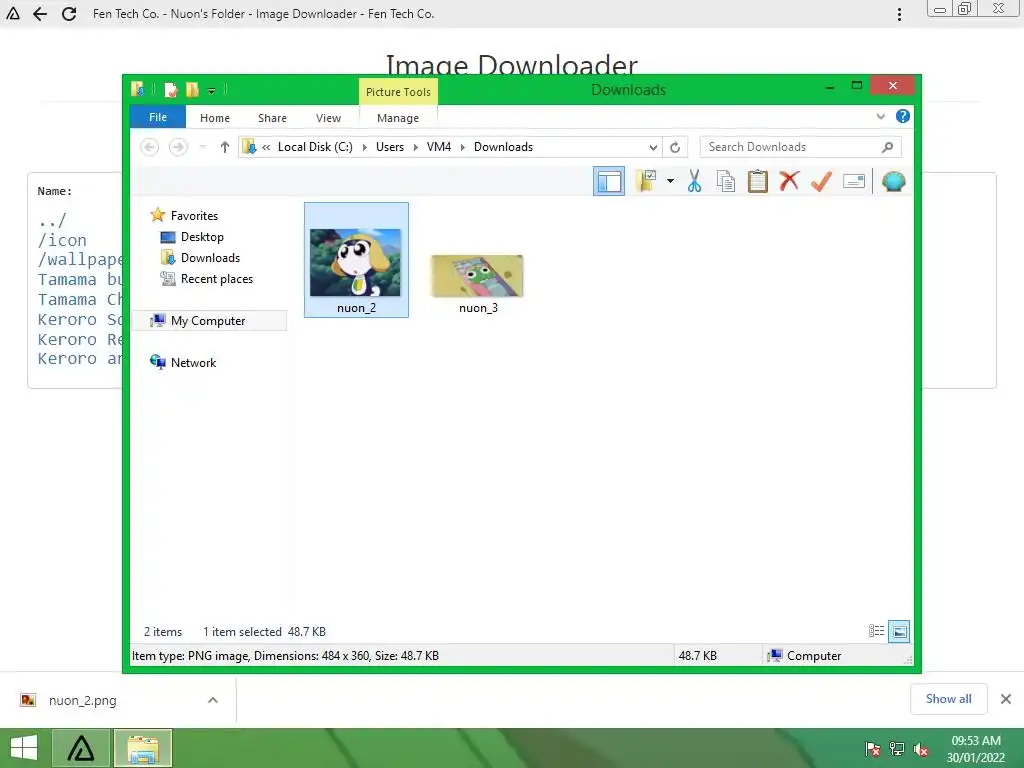Expand the arrow after VM4 in path
1024x768 pixels.
coord(462,147)
